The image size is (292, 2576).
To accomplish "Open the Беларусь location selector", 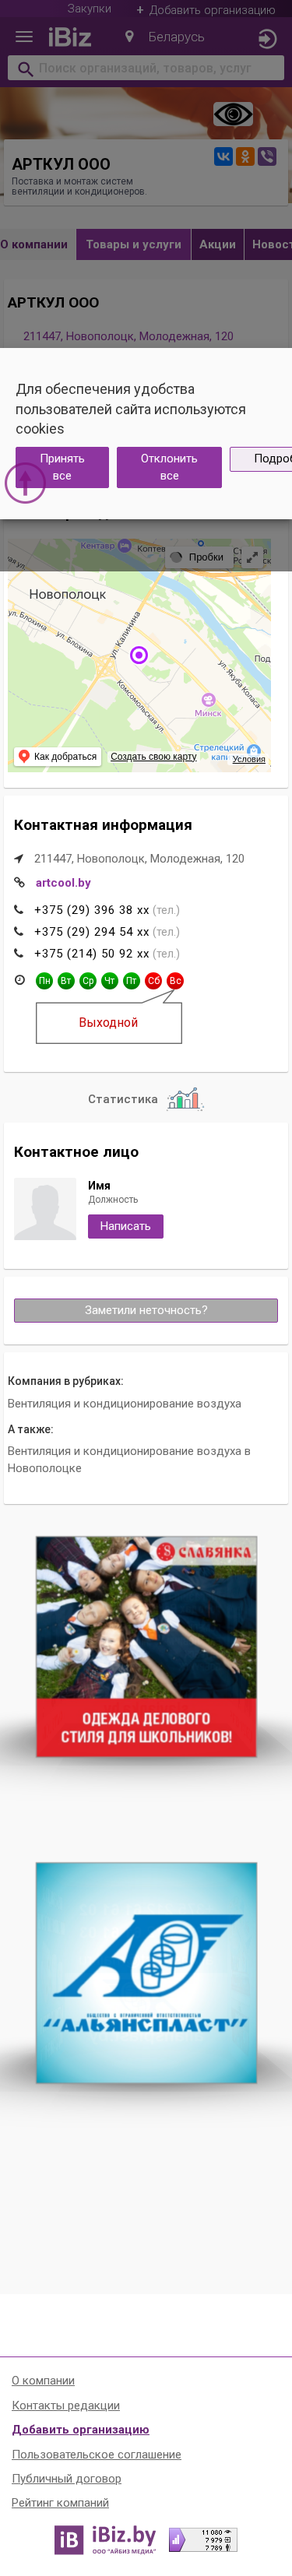I will pyautogui.click(x=165, y=37).
